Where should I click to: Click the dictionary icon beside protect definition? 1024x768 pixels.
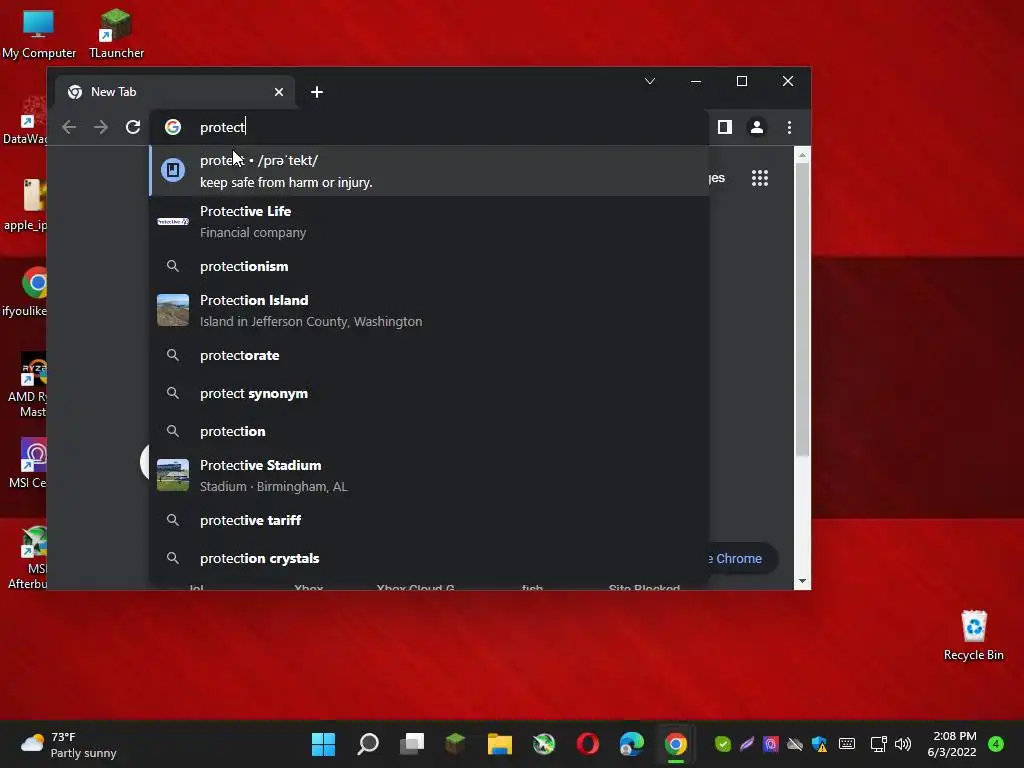(173, 170)
